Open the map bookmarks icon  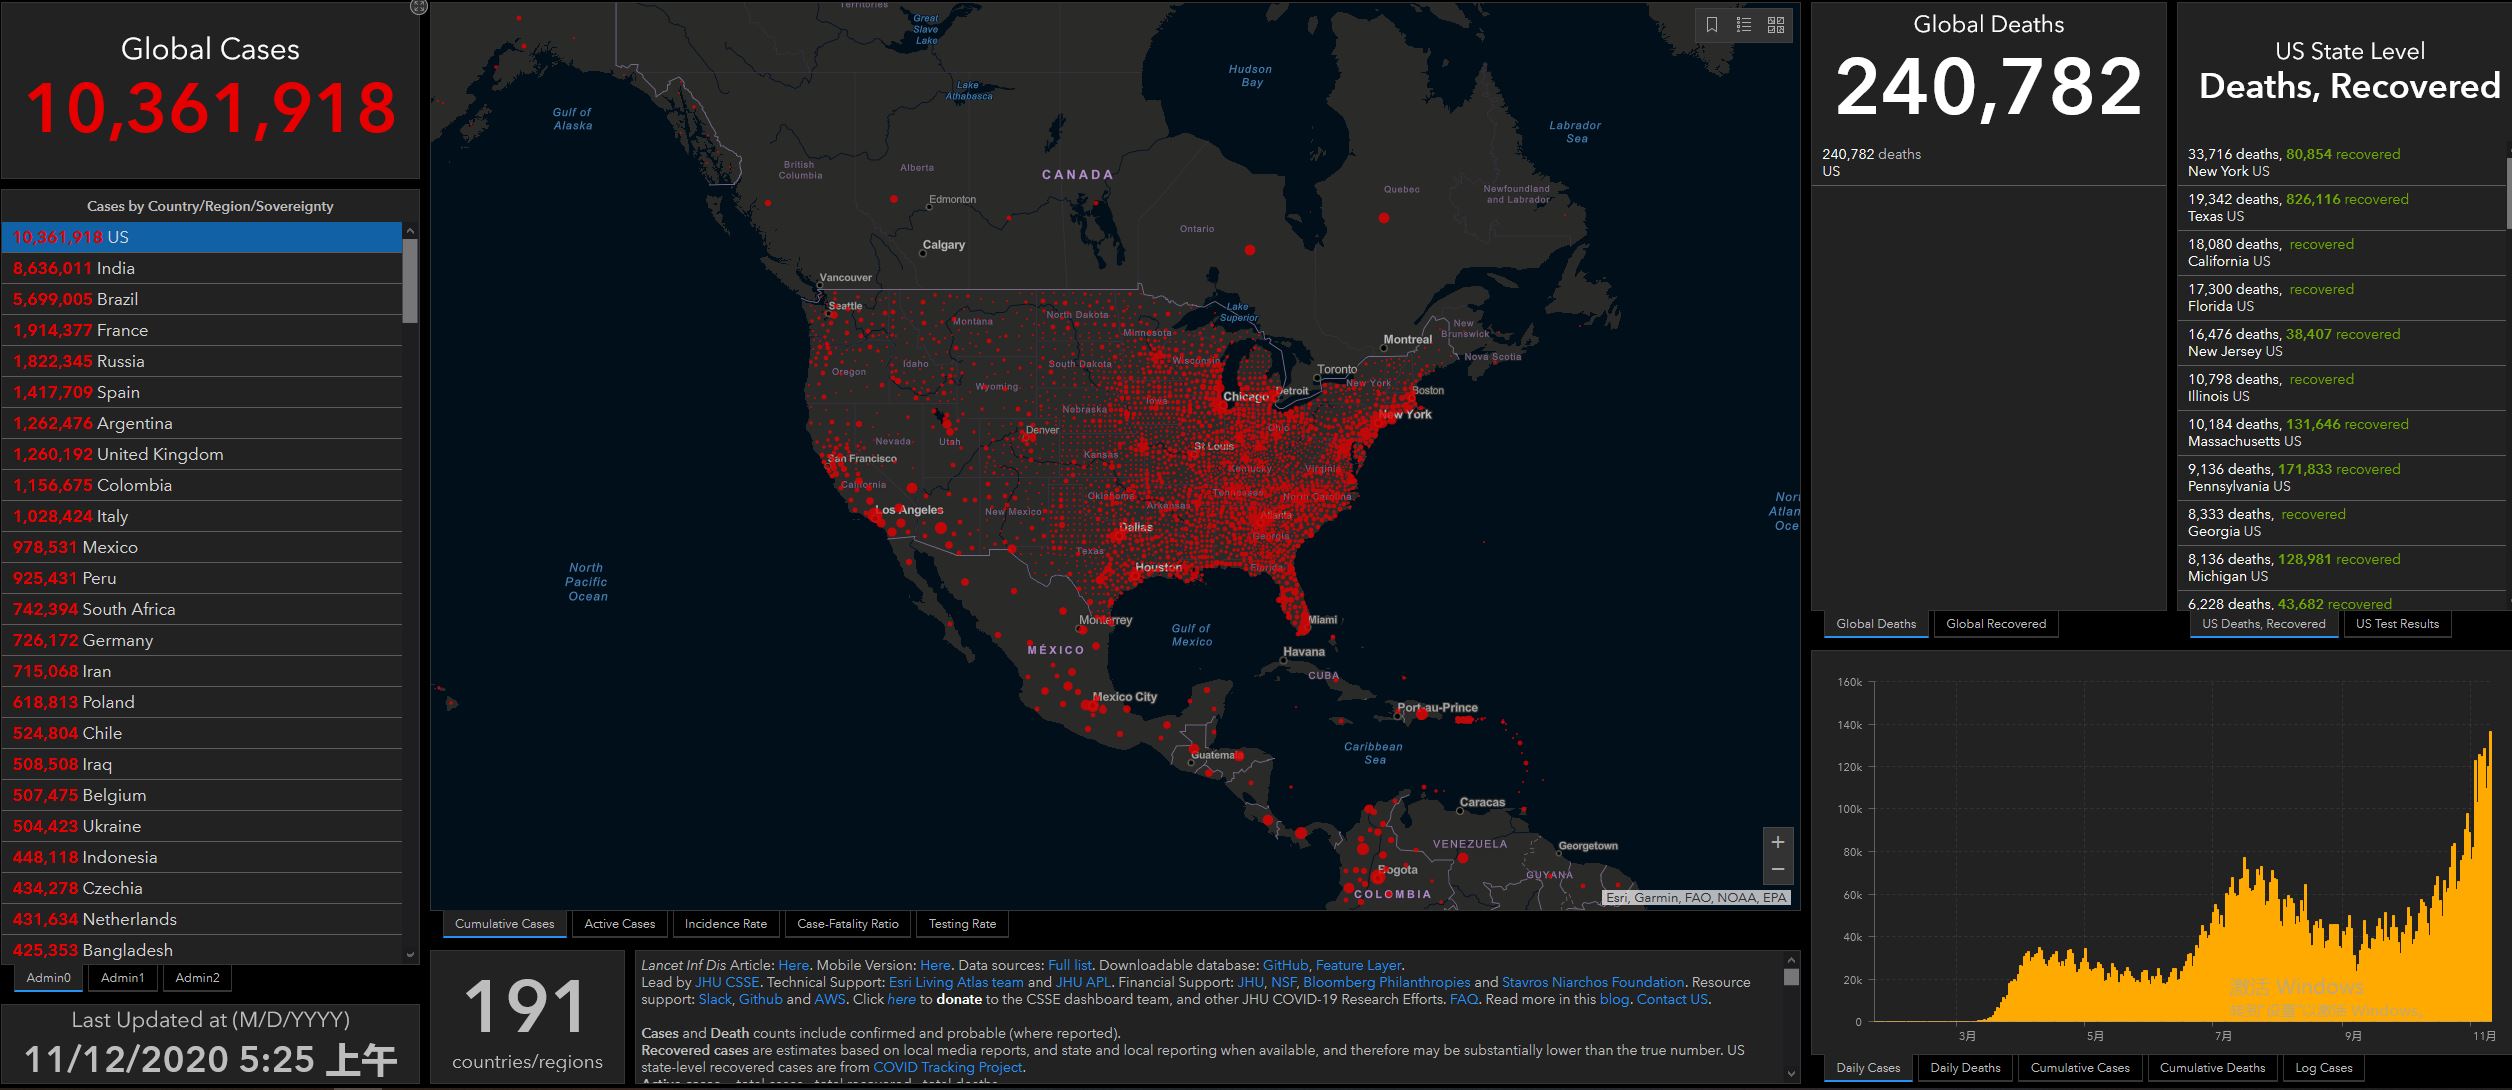pos(1712,25)
